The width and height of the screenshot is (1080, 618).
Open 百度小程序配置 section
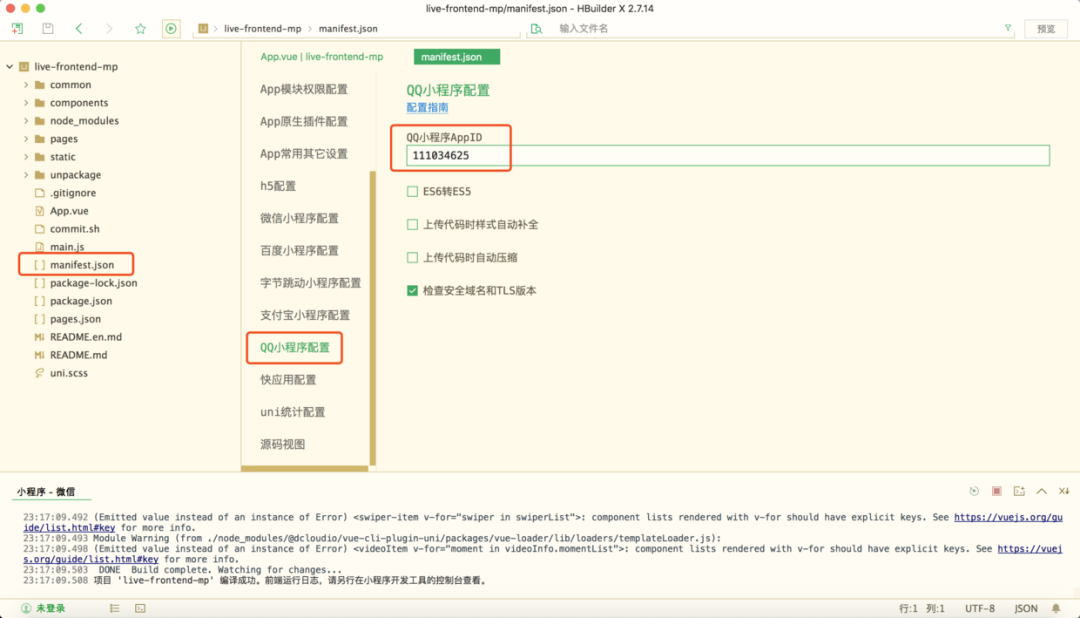point(300,251)
